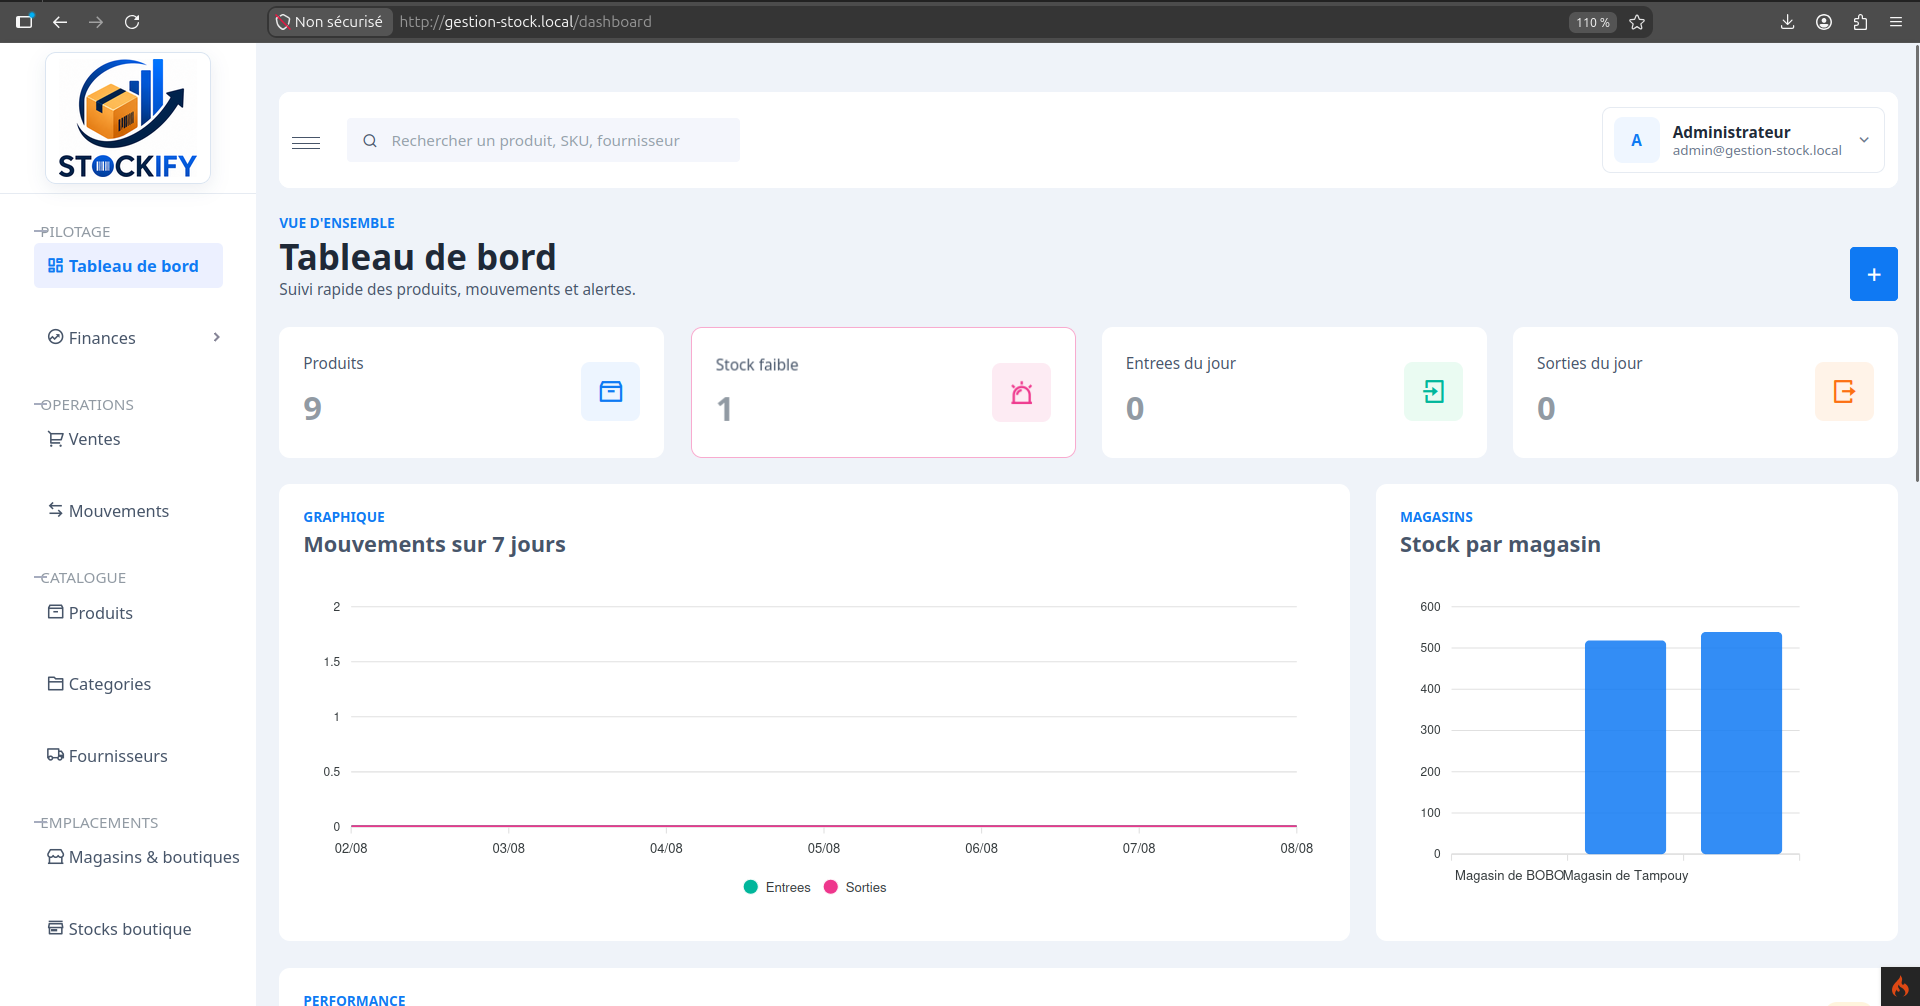Open browser extensions icon
Image resolution: width=1920 pixels, height=1006 pixels.
click(1860, 22)
